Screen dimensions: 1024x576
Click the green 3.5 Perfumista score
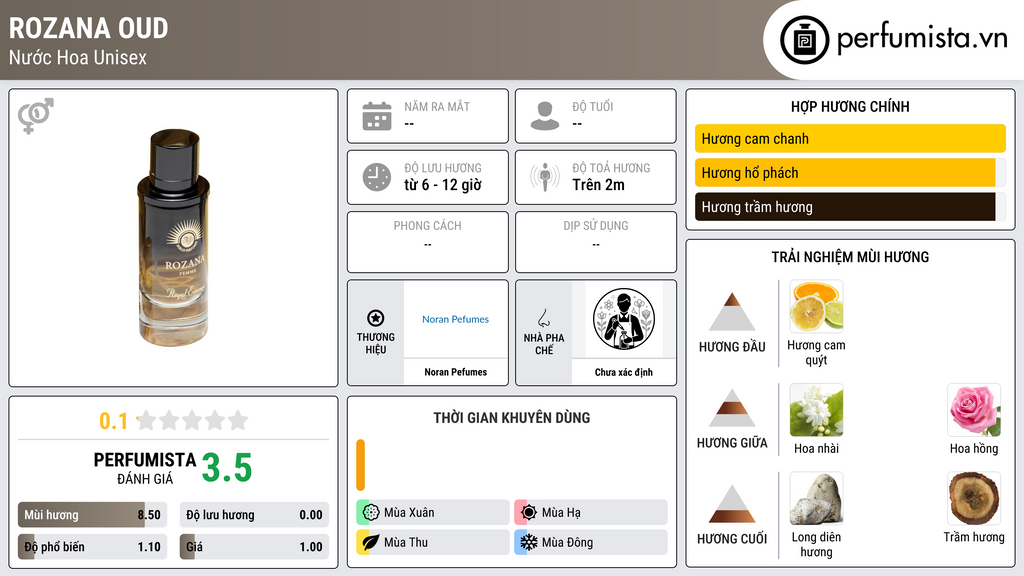pos(227,468)
